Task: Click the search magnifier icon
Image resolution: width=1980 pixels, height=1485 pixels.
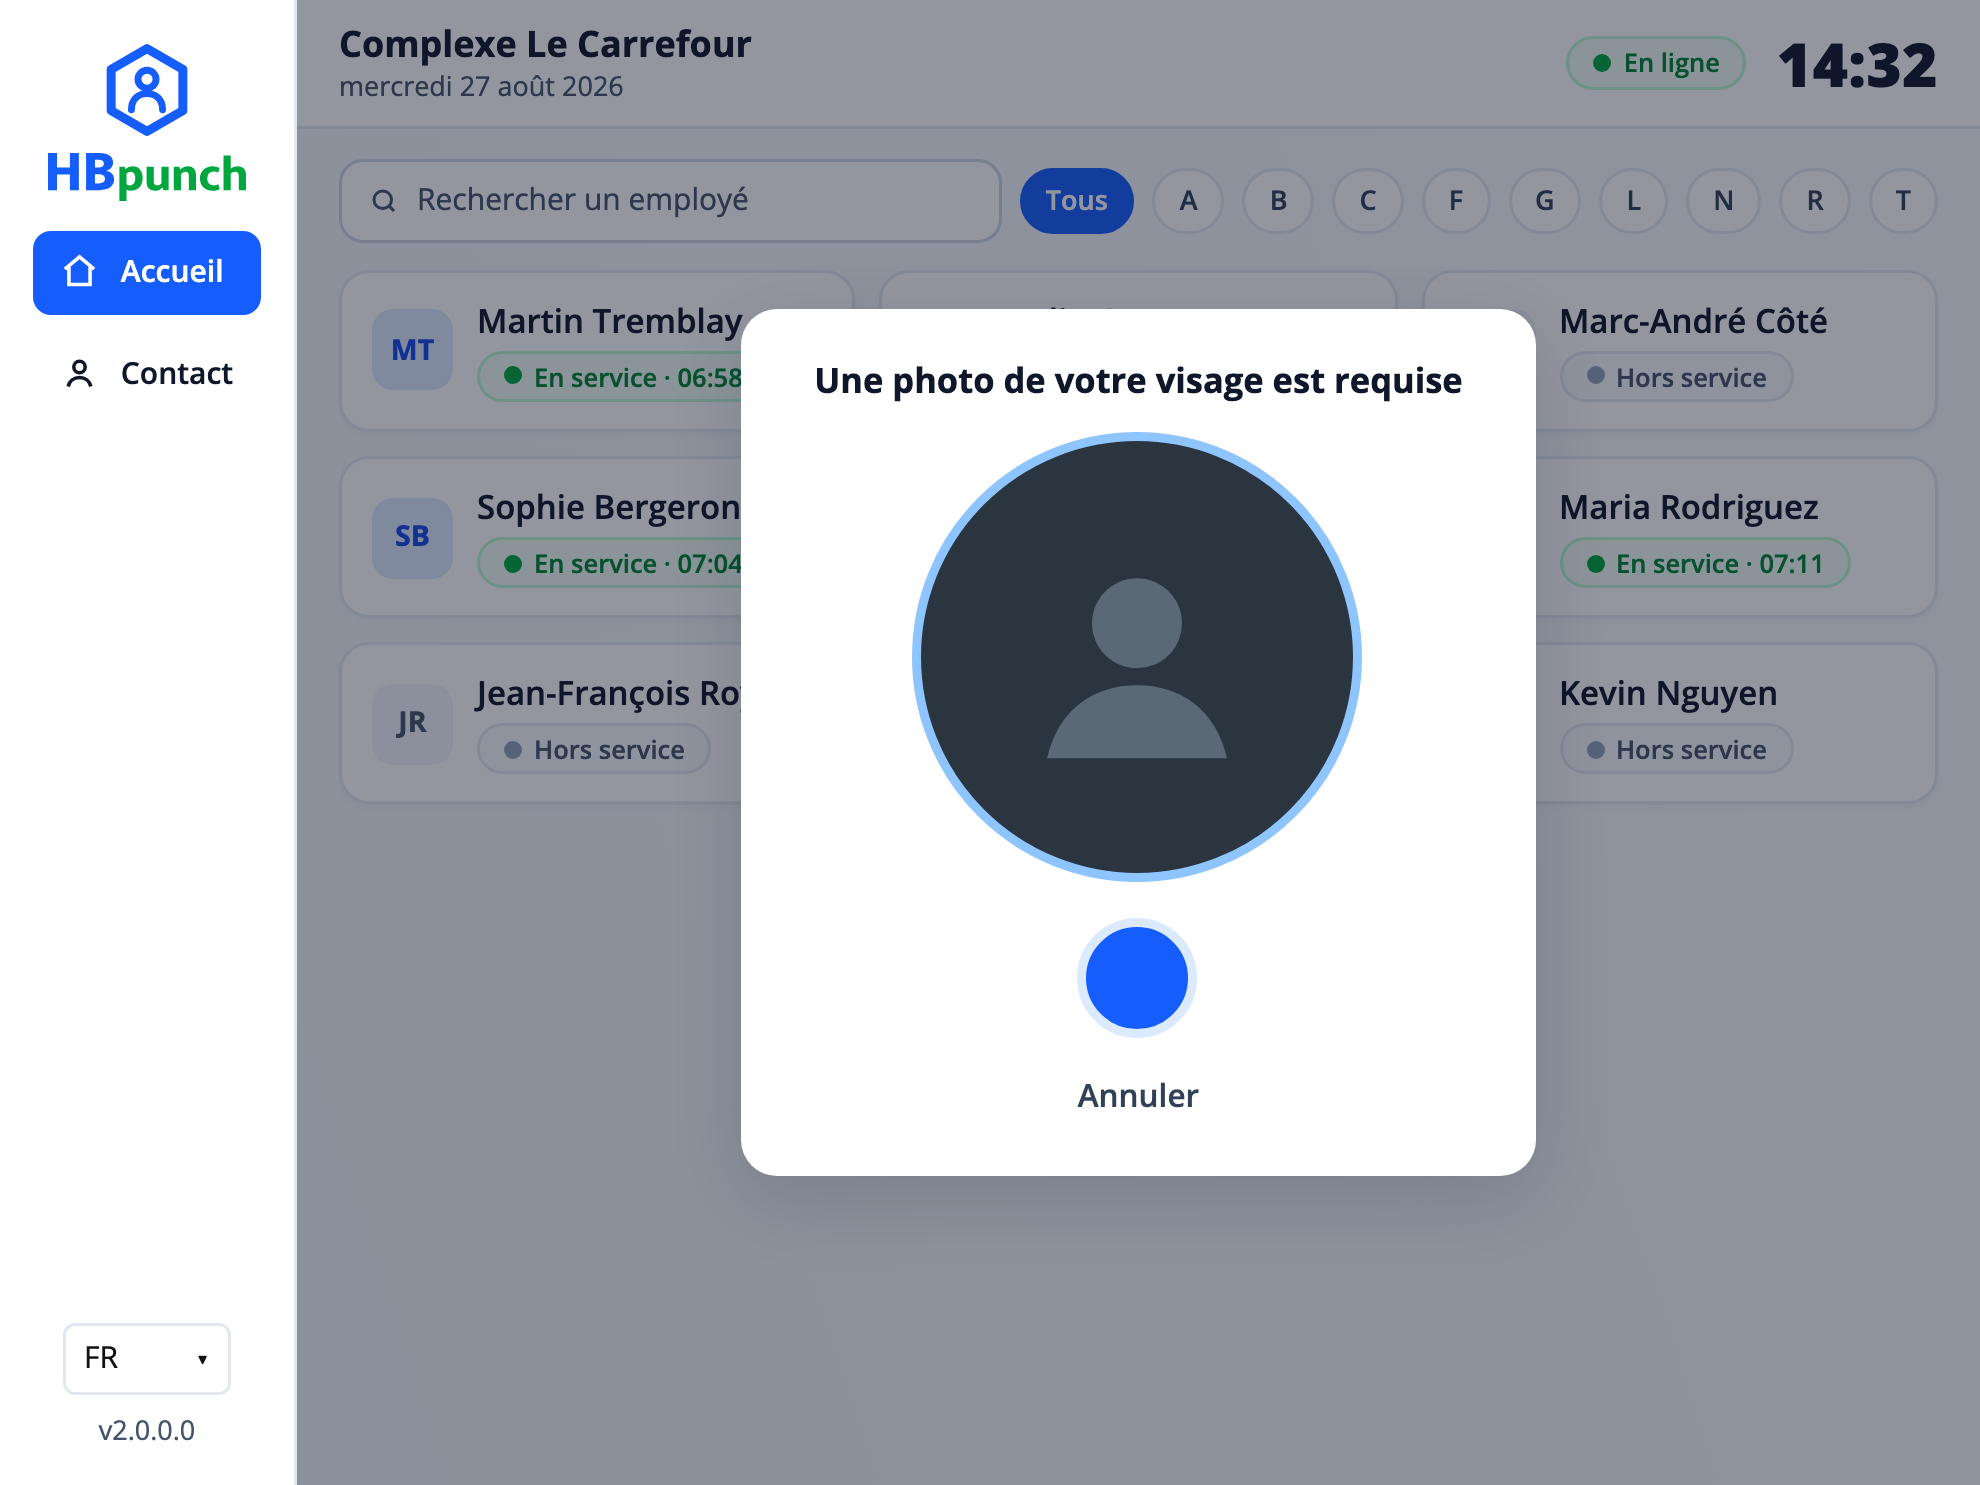Action: [384, 201]
